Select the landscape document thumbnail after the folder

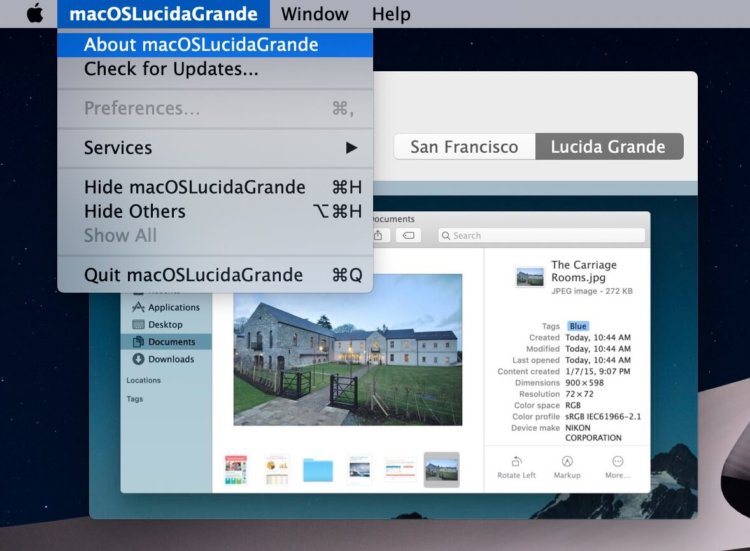coord(359,468)
